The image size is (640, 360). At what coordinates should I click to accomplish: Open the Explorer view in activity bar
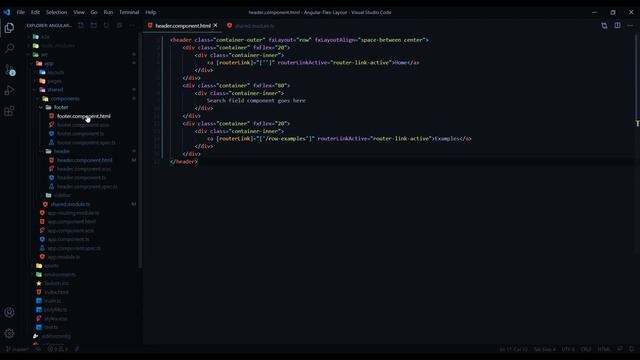[9, 28]
